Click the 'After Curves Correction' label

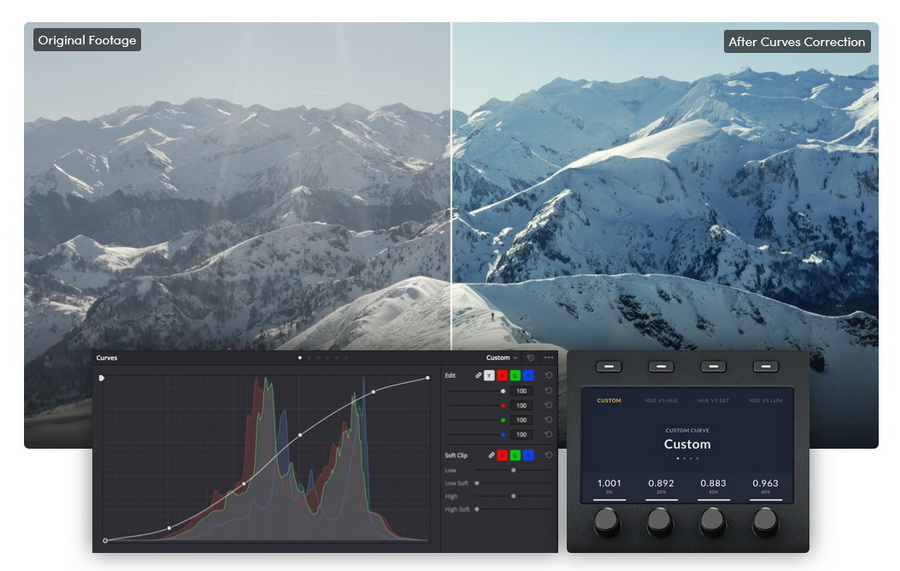point(797,42)
